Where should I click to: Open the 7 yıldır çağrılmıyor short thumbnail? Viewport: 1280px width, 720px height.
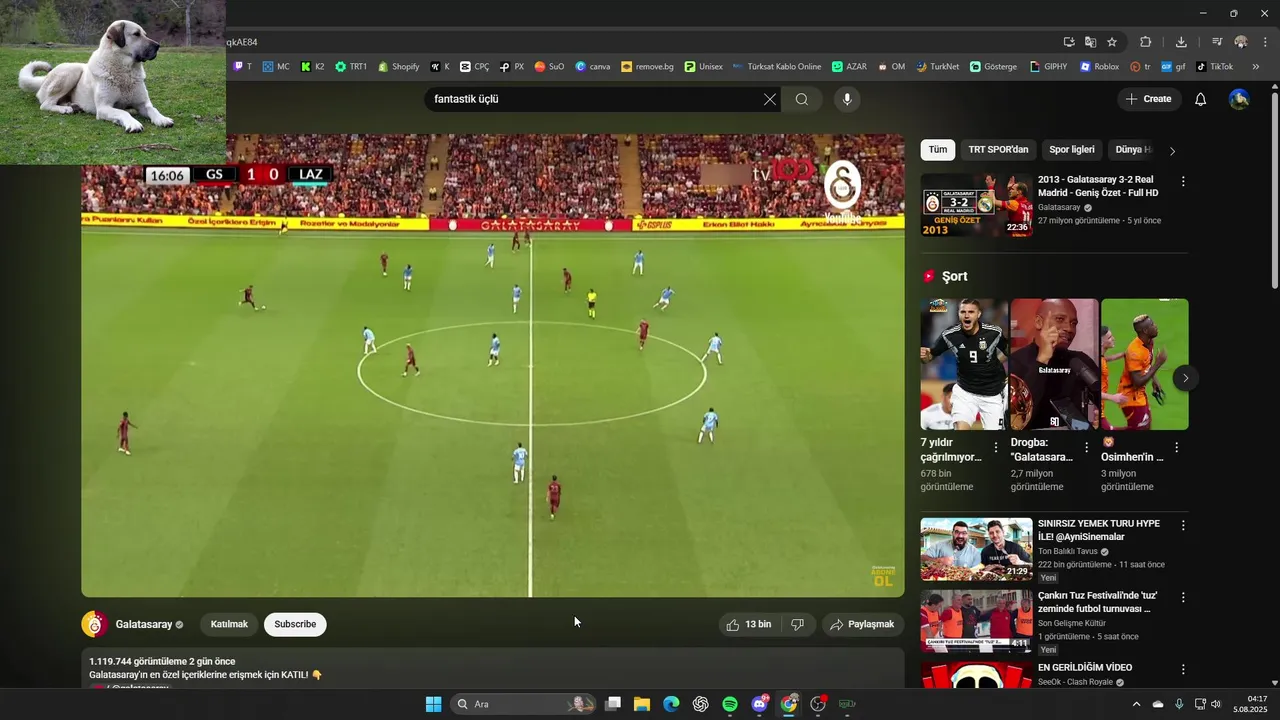pos(964,364)
